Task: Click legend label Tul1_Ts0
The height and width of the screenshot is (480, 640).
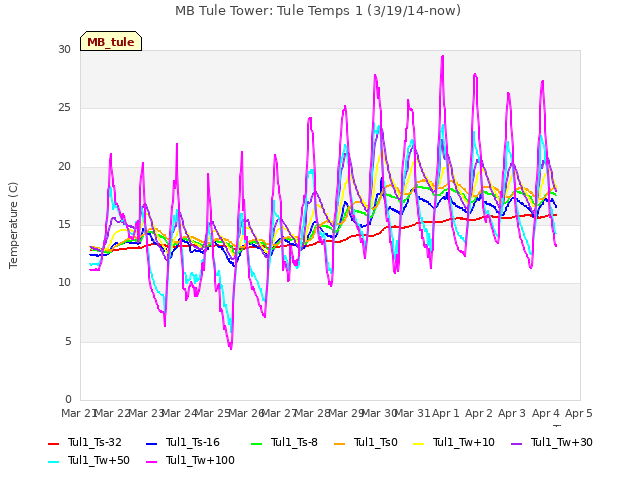Action: 376,442
